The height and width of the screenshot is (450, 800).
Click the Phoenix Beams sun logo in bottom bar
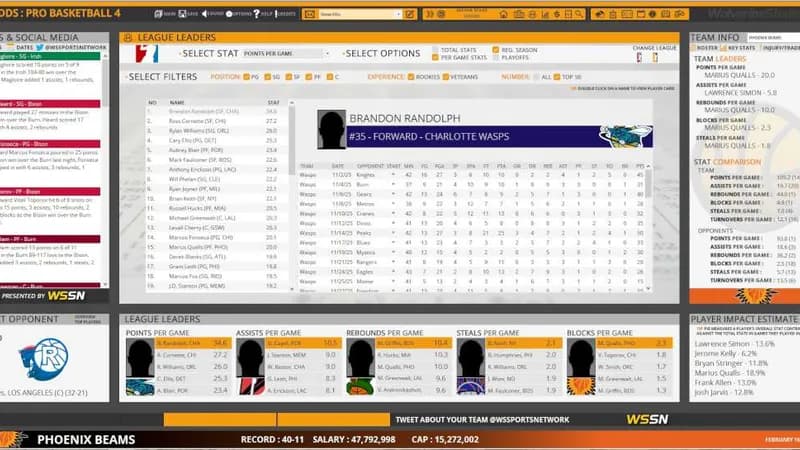tap(12, 439)
